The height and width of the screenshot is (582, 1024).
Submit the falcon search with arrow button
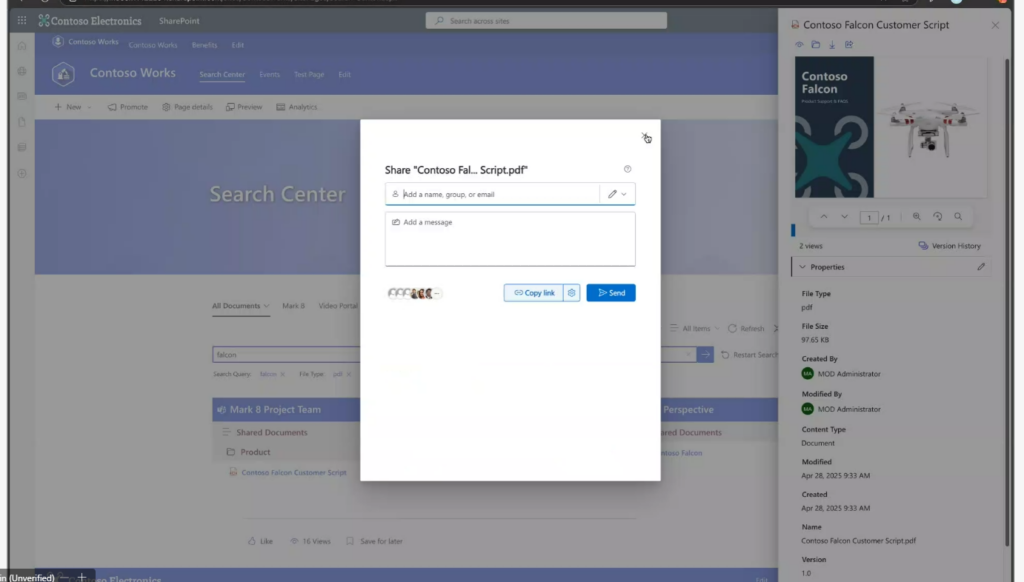click(705, 354)
